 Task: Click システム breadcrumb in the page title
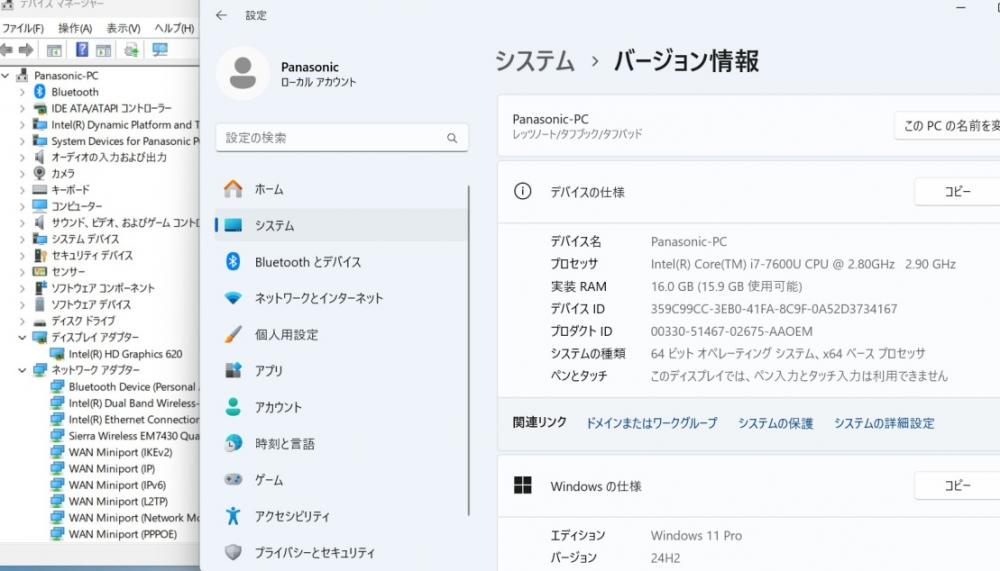coord(535,61)
